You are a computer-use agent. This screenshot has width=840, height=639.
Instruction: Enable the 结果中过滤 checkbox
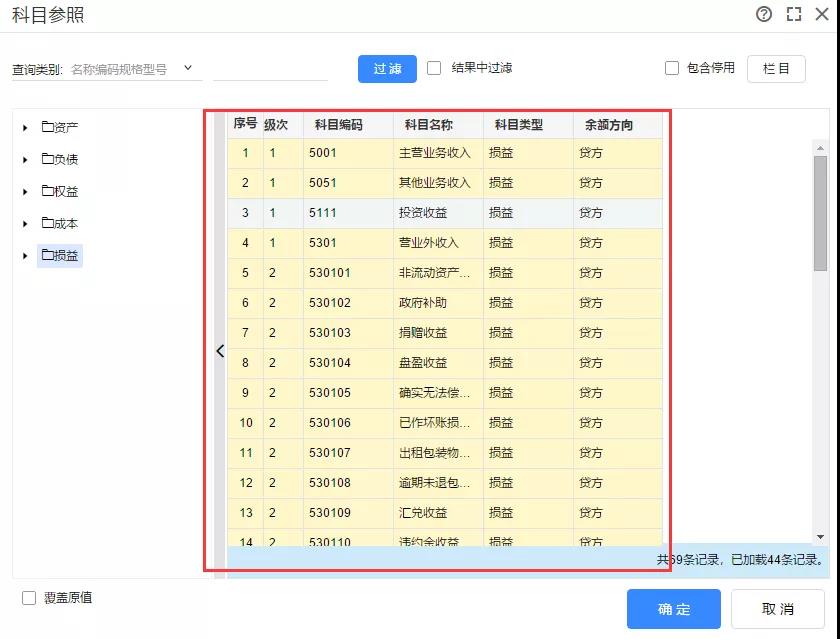click(x=434, y=68)
